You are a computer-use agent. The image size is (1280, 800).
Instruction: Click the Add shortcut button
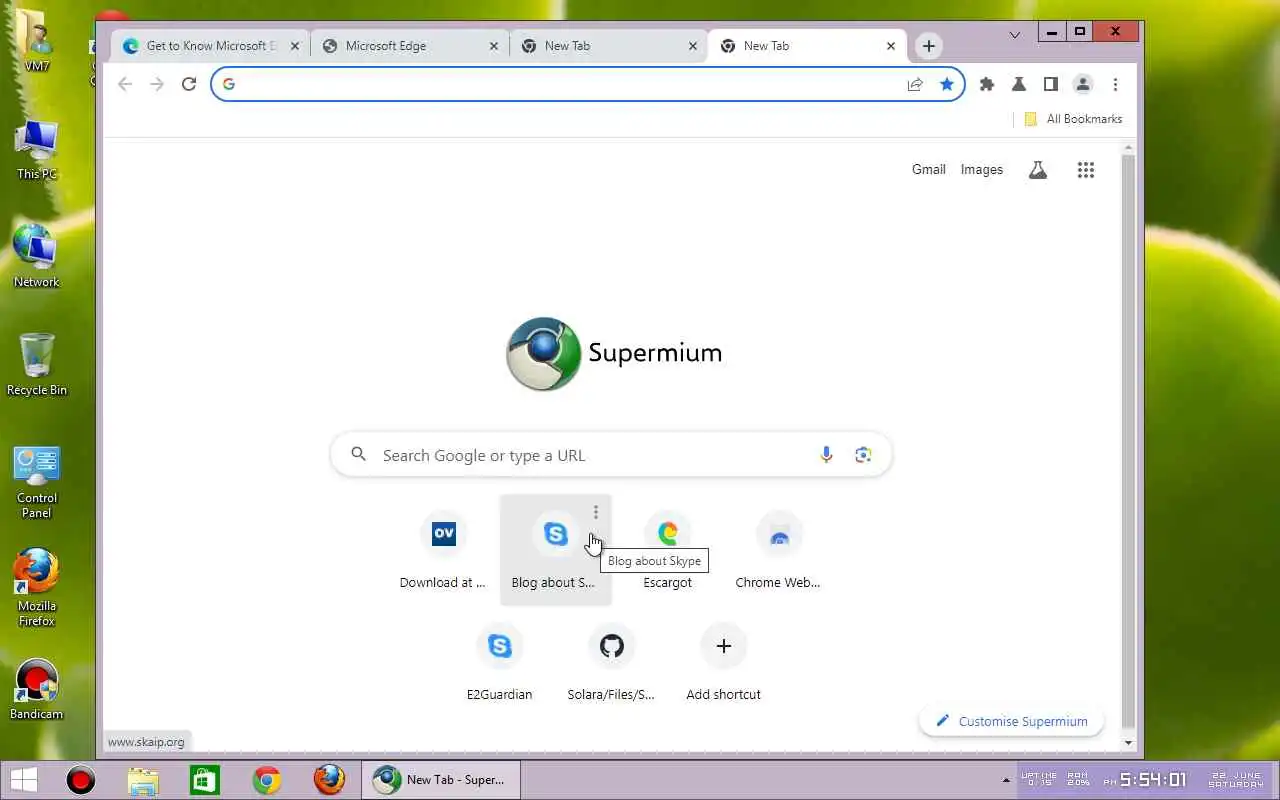723,661
